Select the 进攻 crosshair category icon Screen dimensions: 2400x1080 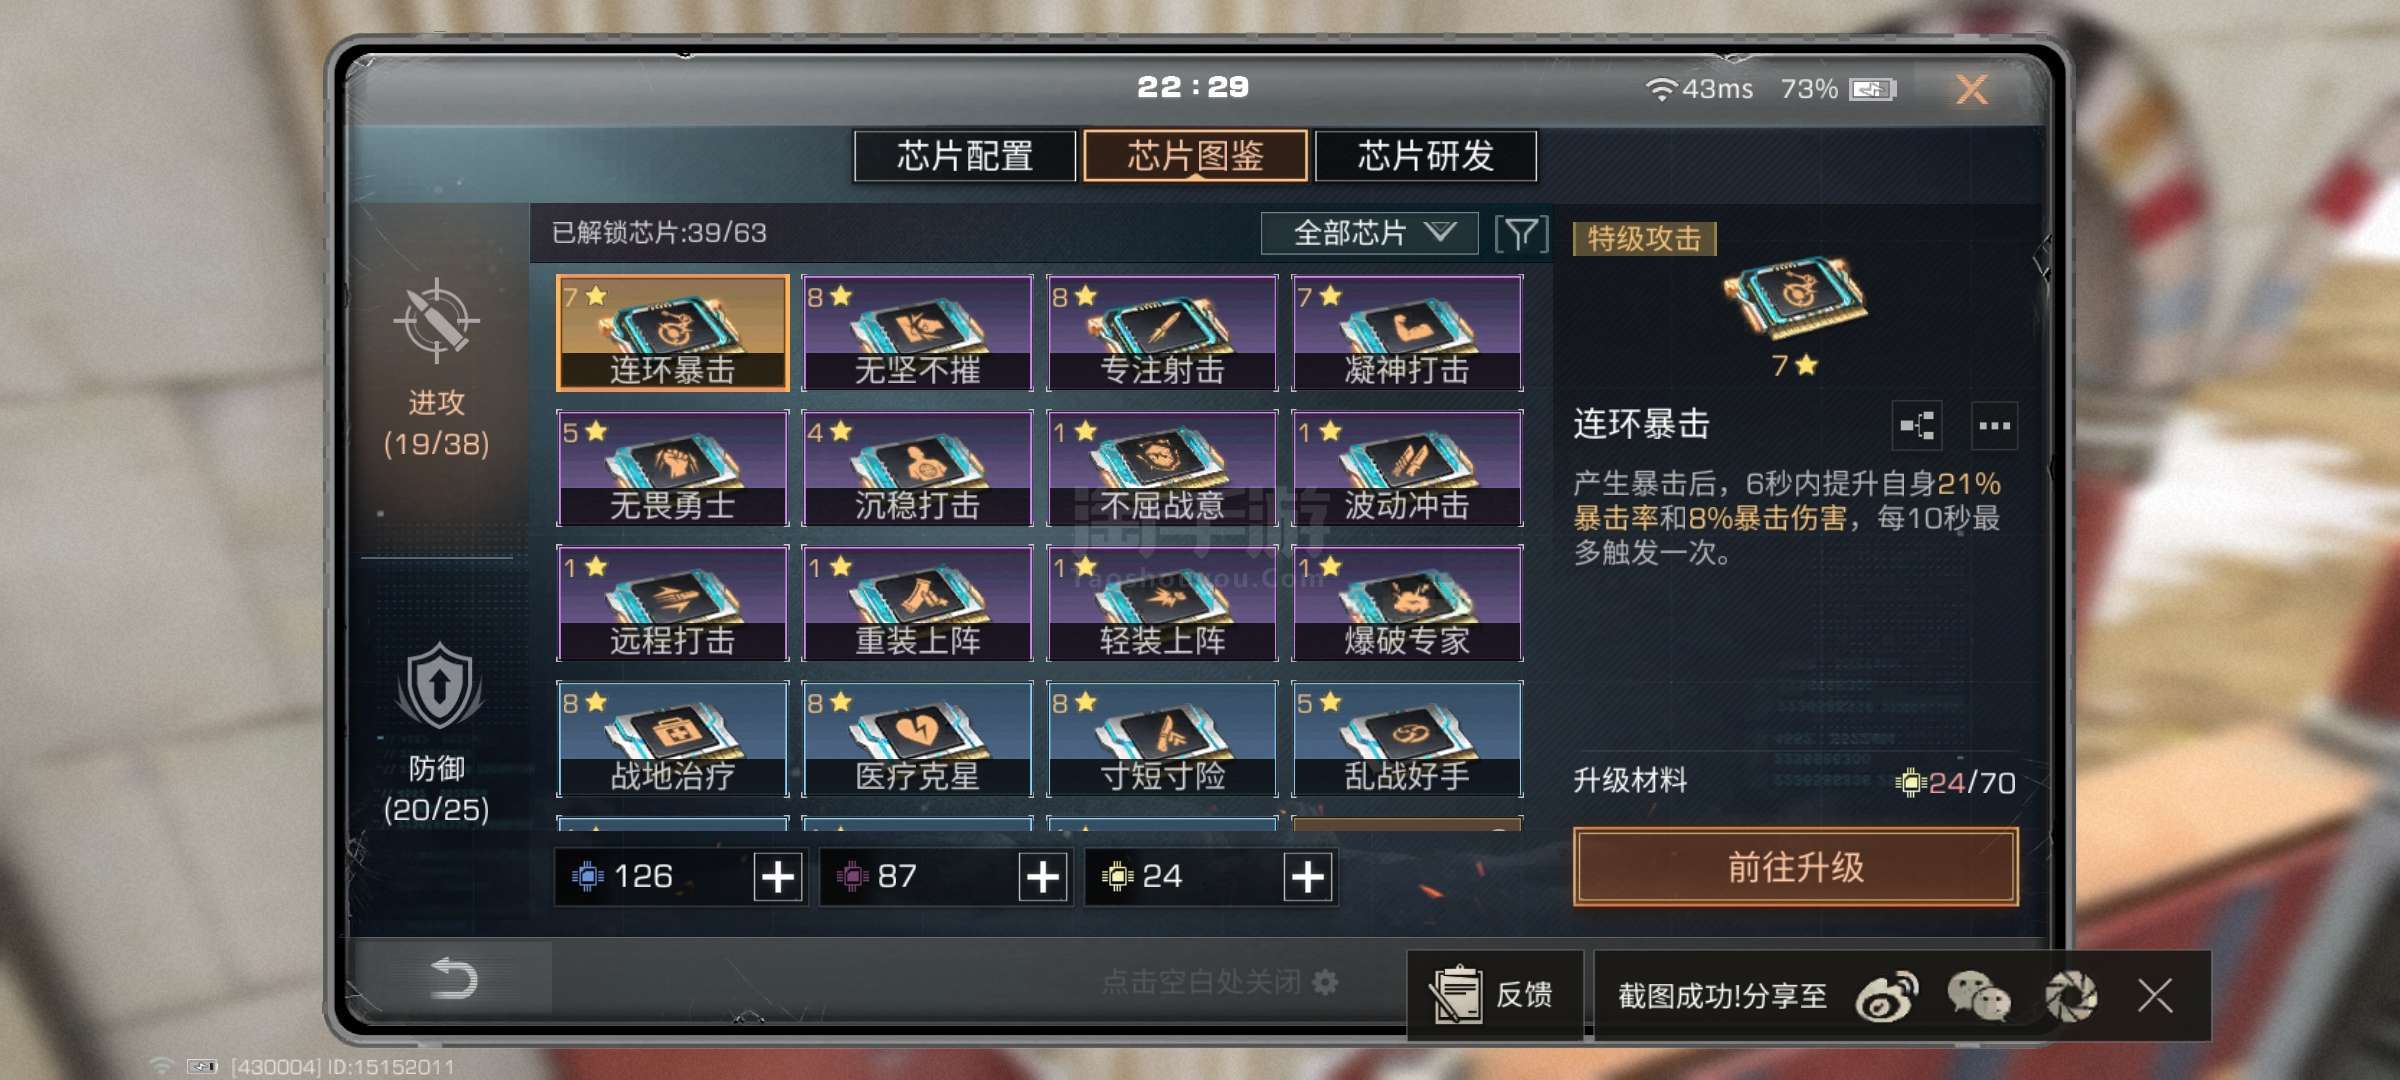tap(437, 321)
